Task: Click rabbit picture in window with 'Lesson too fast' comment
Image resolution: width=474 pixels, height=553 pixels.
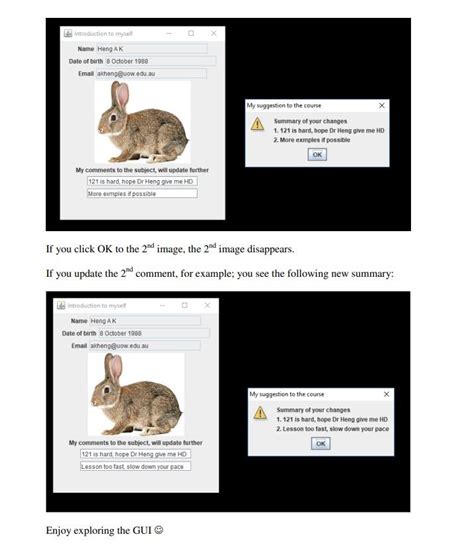Action: pos(136,394)
